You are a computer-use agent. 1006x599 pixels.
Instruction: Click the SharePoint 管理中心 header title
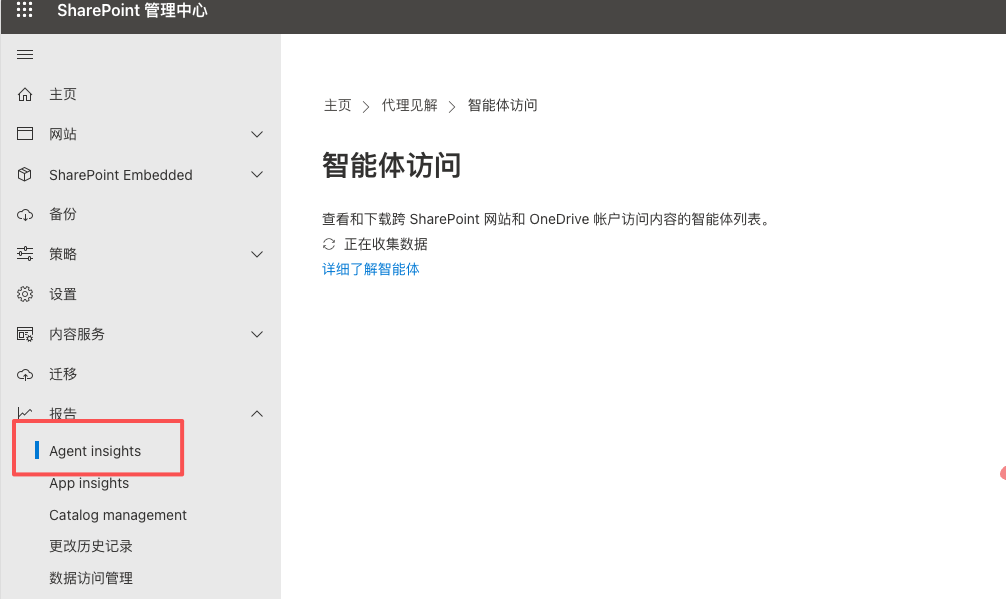coord(132,10)
